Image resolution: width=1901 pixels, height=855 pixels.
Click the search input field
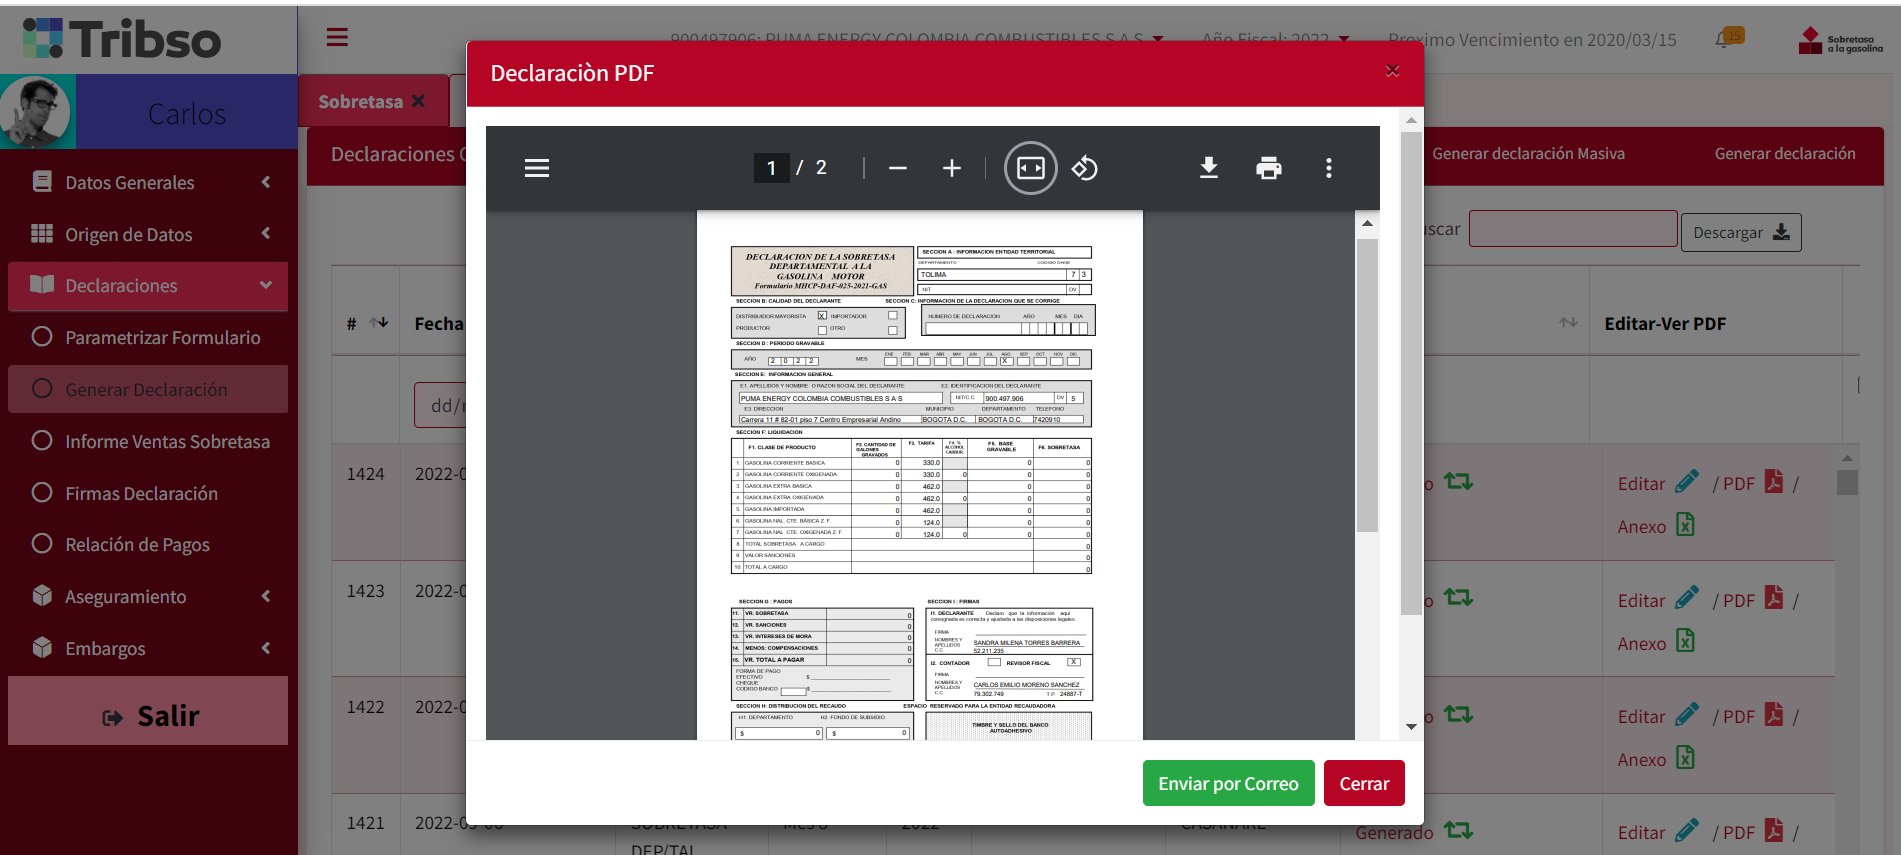1573,229
